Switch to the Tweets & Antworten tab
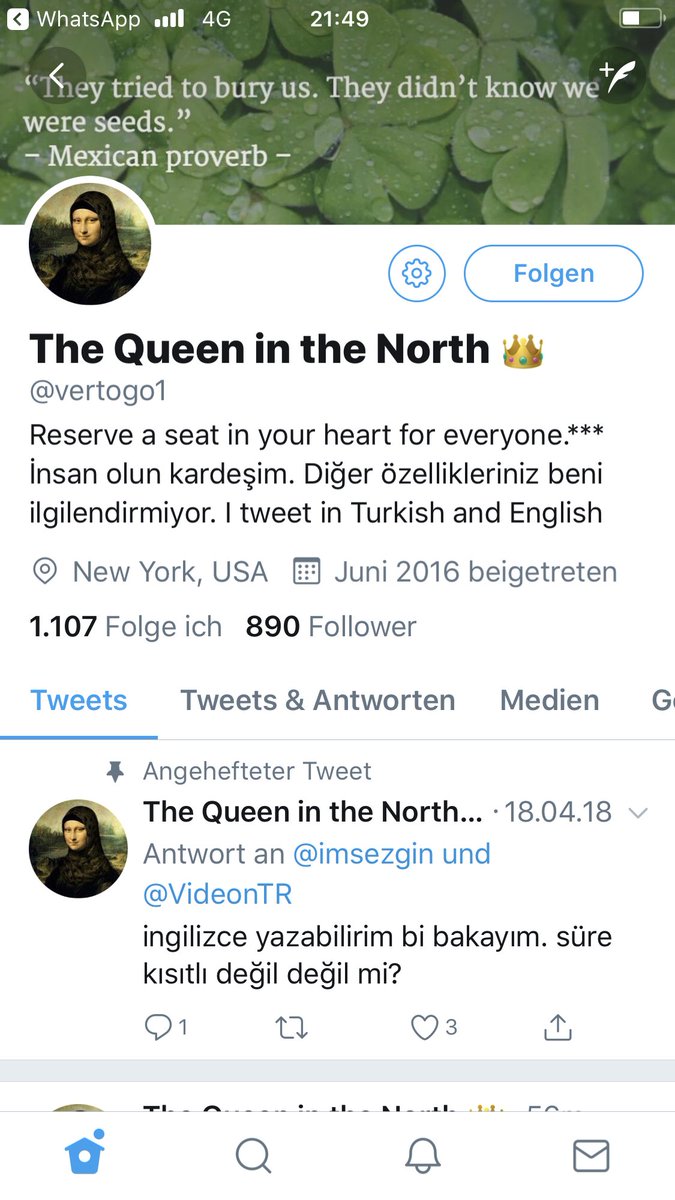Viewport: 675px width, 1200px height. pyautogui.click(x=317, y=700)
